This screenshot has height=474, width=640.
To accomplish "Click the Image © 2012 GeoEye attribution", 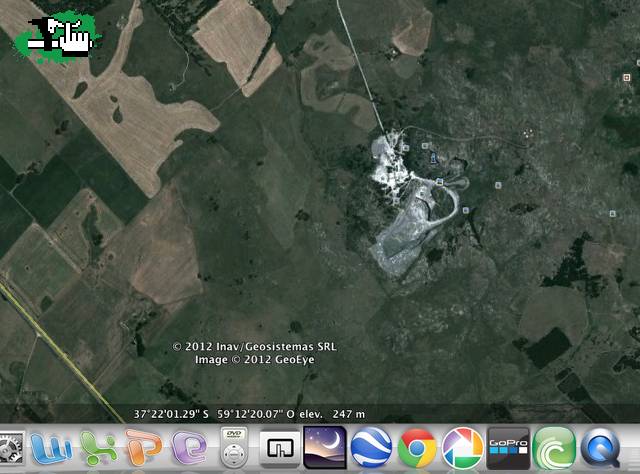I will pyautogui.click(x=255, y=360).
